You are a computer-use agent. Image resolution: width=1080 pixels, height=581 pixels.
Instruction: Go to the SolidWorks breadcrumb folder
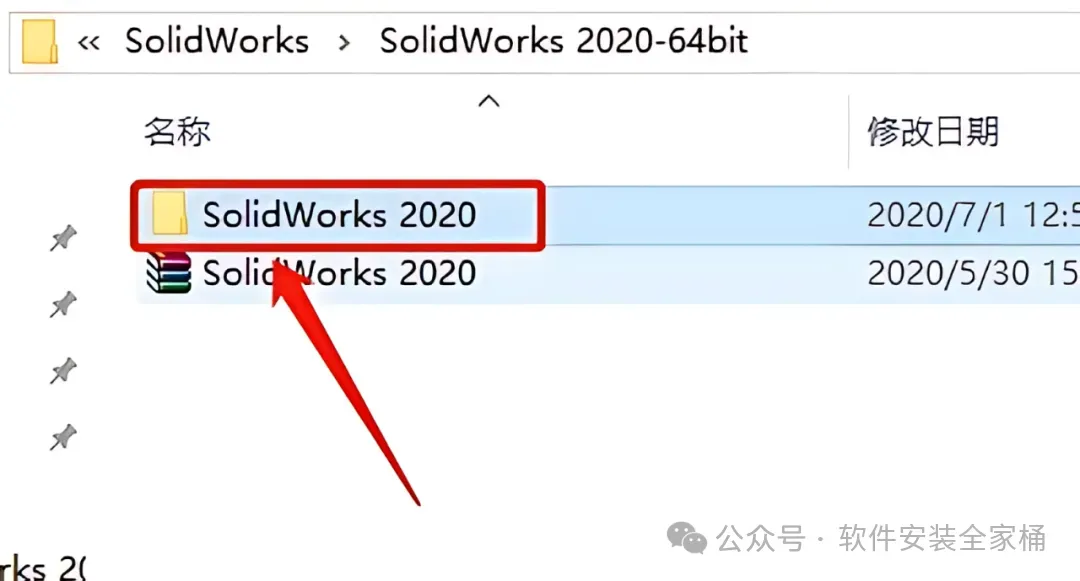click(x=216, y=41)
